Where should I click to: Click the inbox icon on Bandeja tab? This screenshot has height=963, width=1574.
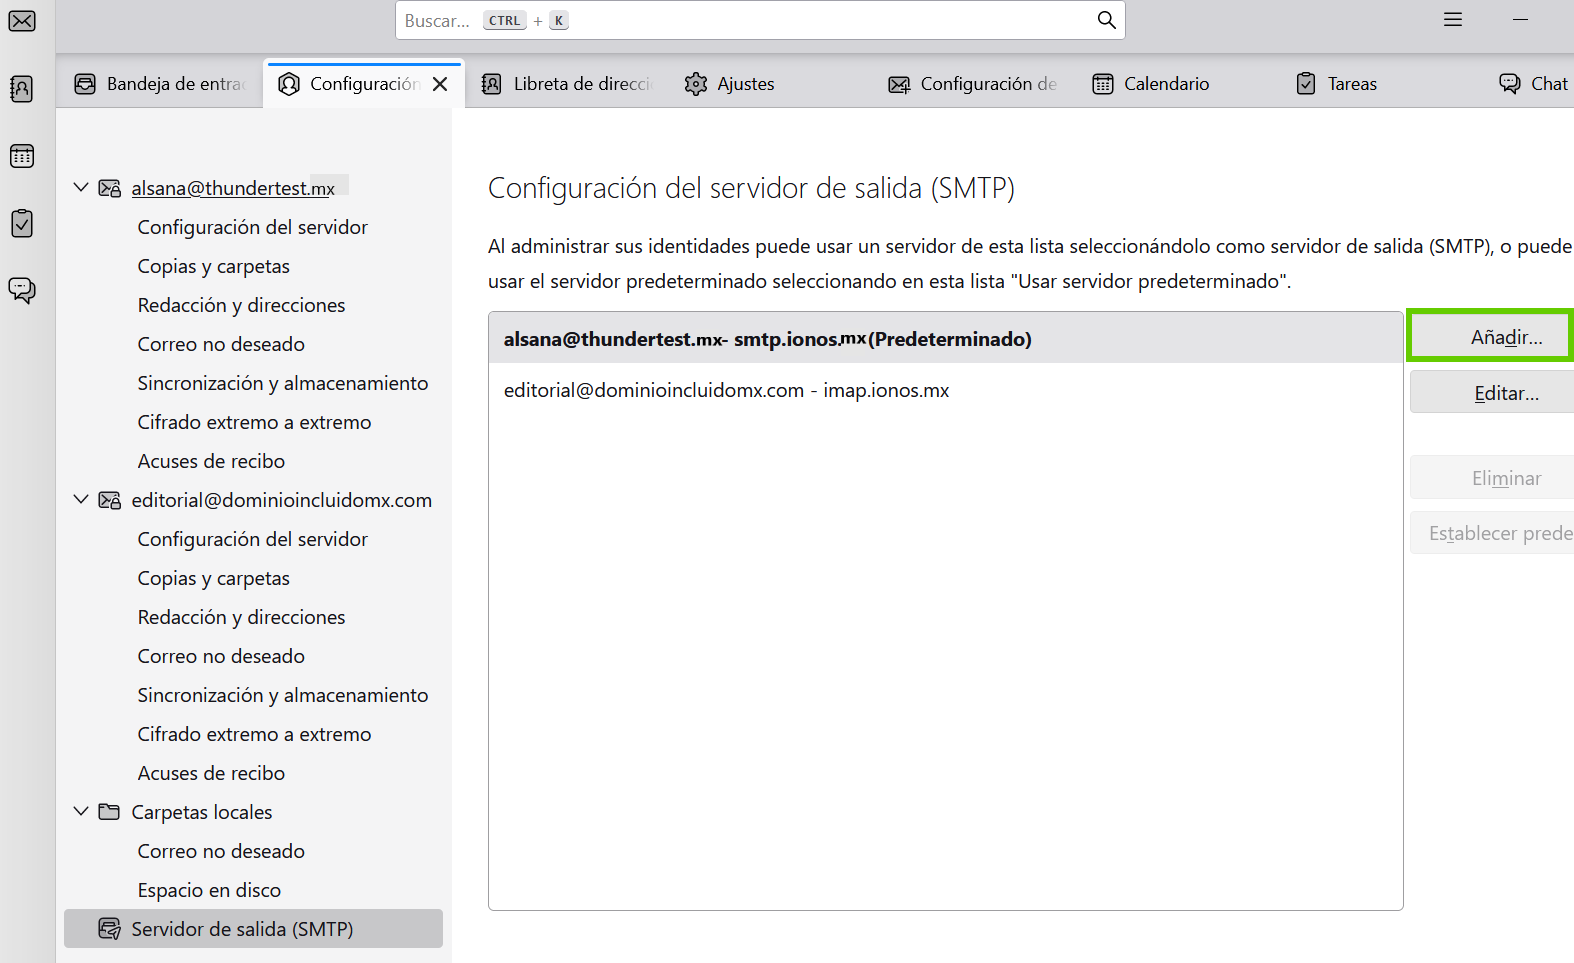coord(85,84)
